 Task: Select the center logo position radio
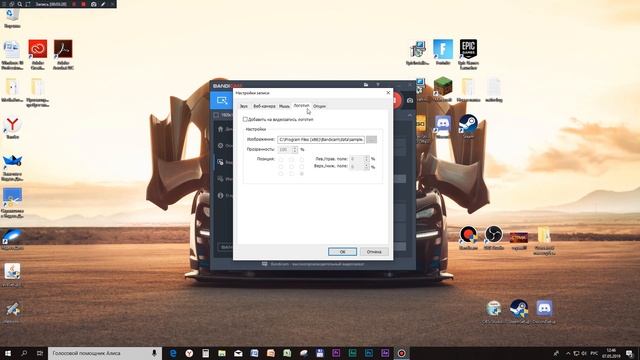click(x=291, y=167)
